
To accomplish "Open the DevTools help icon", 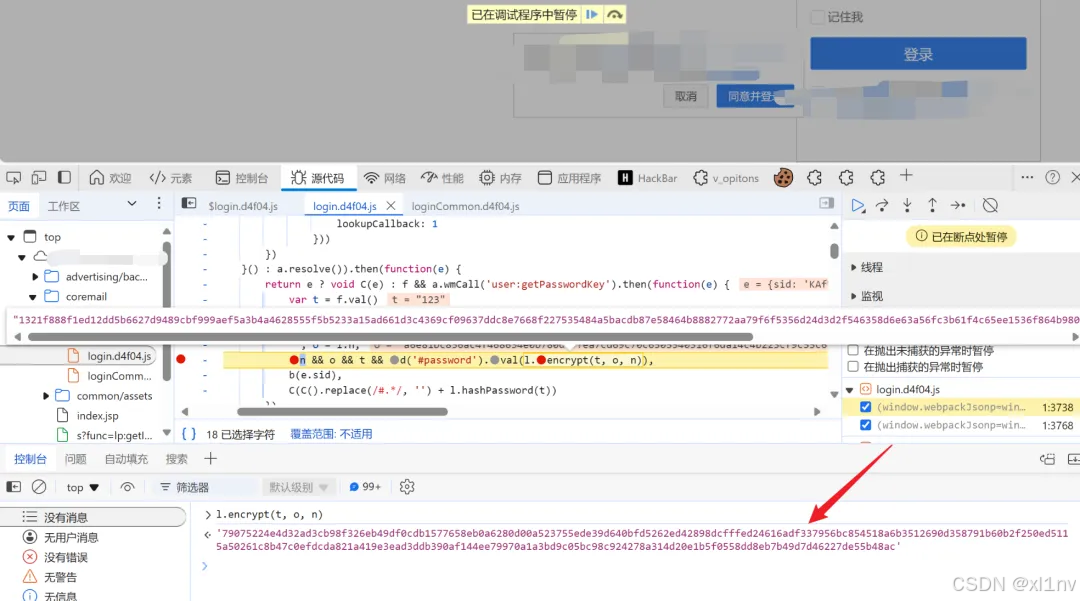I will click(1052, 178).
